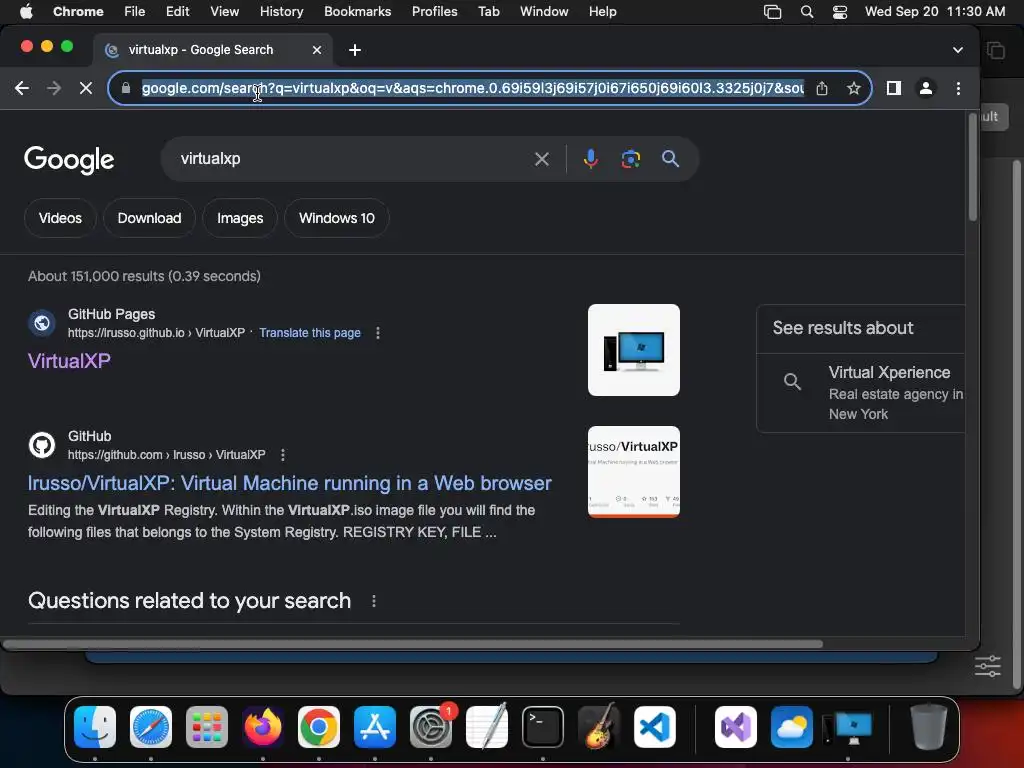
Task: Search by voice microphone icon
Action: coord(590,159)
